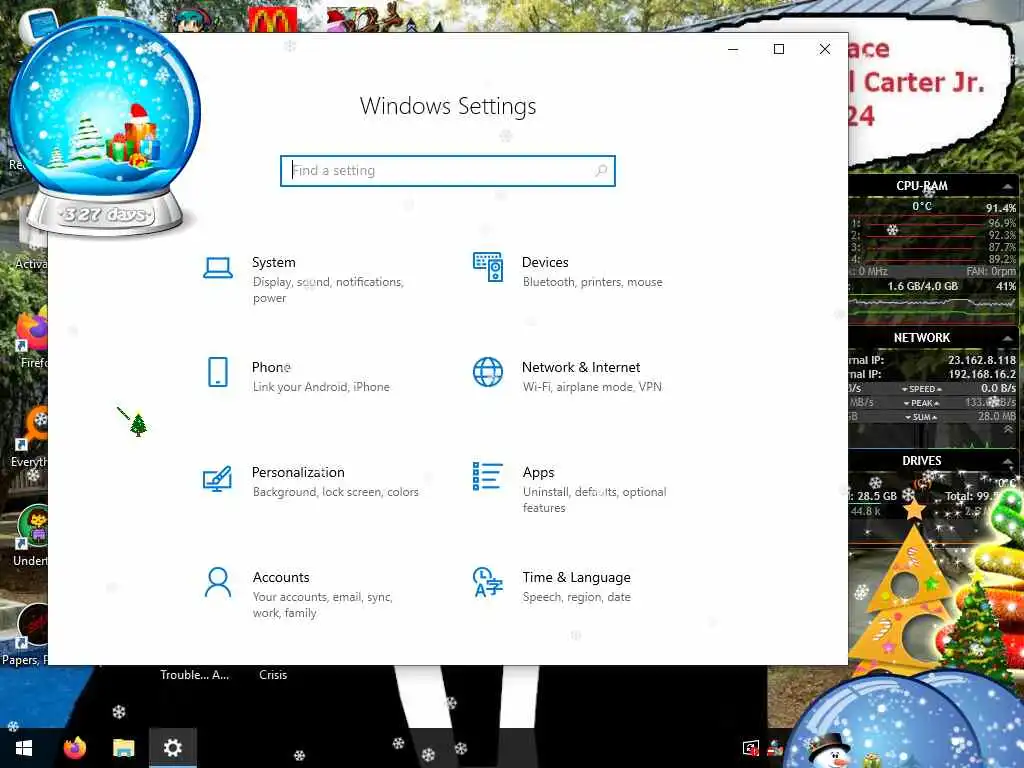
Task: Focus the 'Find a setting' search box
Action: 448,171
